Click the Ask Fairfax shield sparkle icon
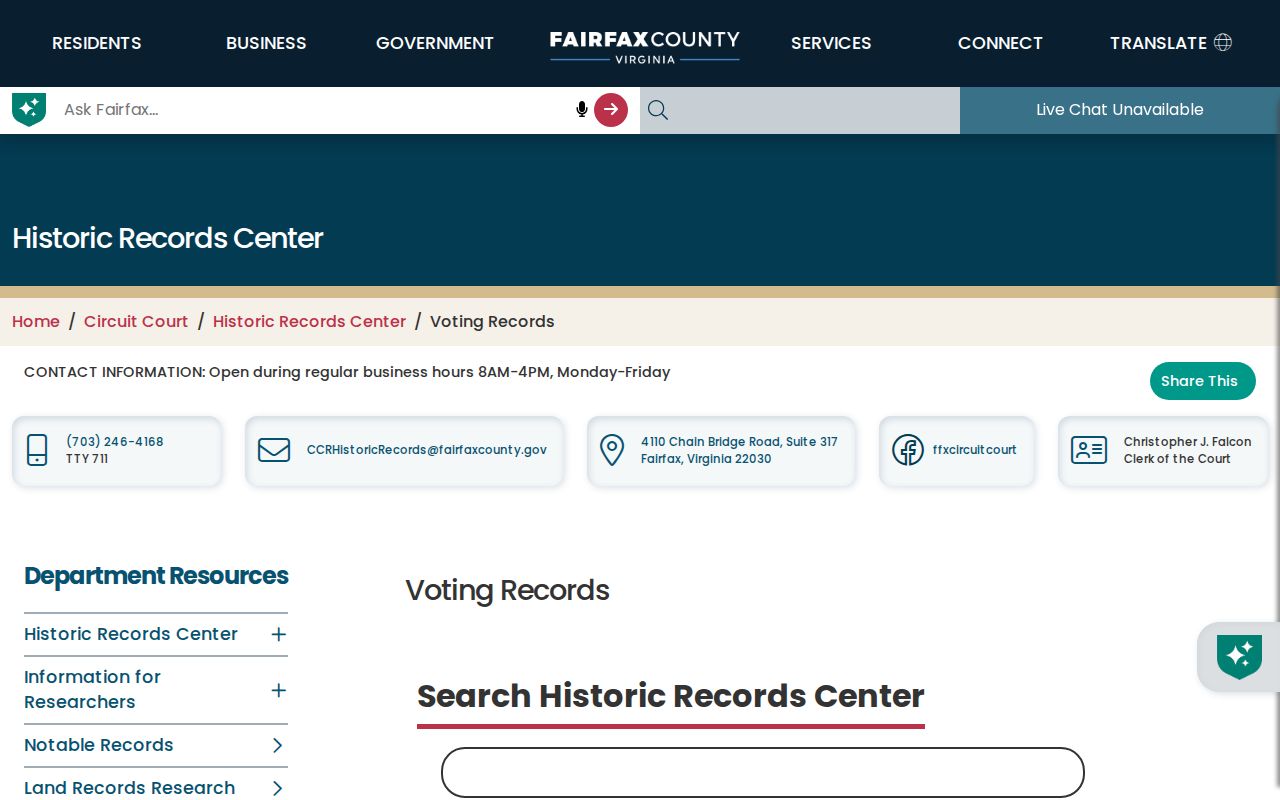Image resolution: width=1280 pixels, height=800 pixels. 29,109
